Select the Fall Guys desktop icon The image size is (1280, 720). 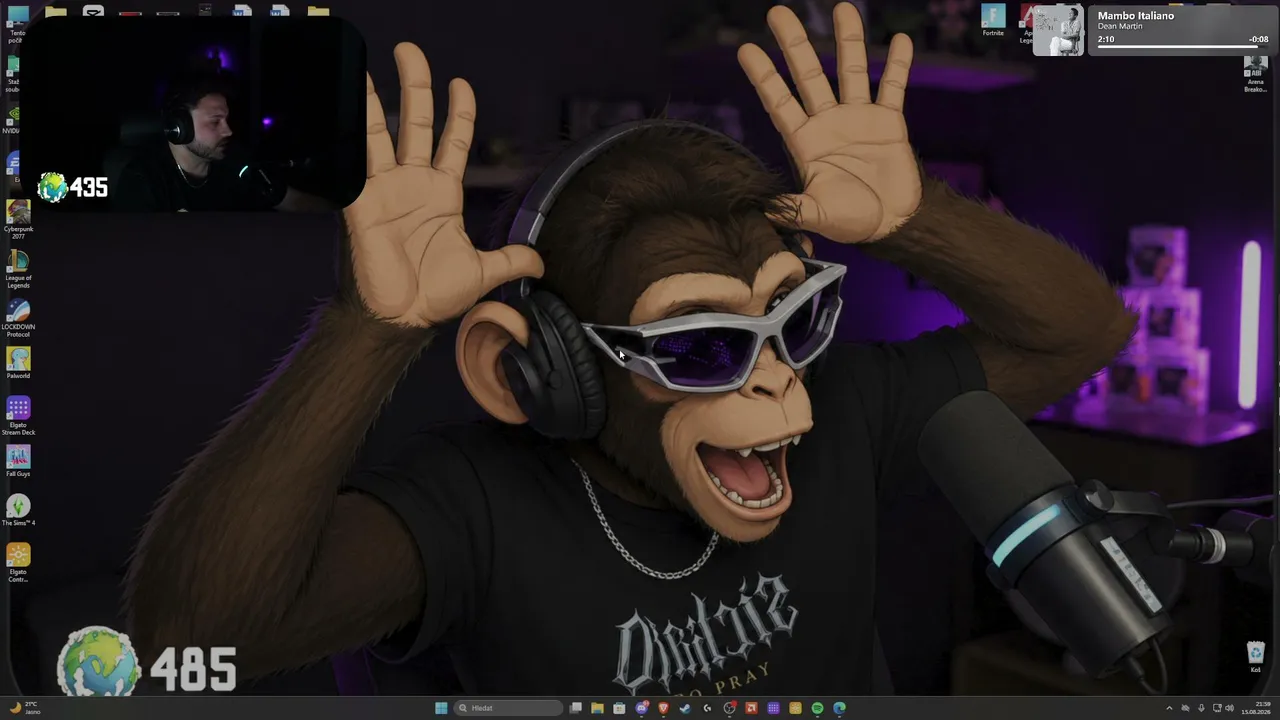click(18, 460)
